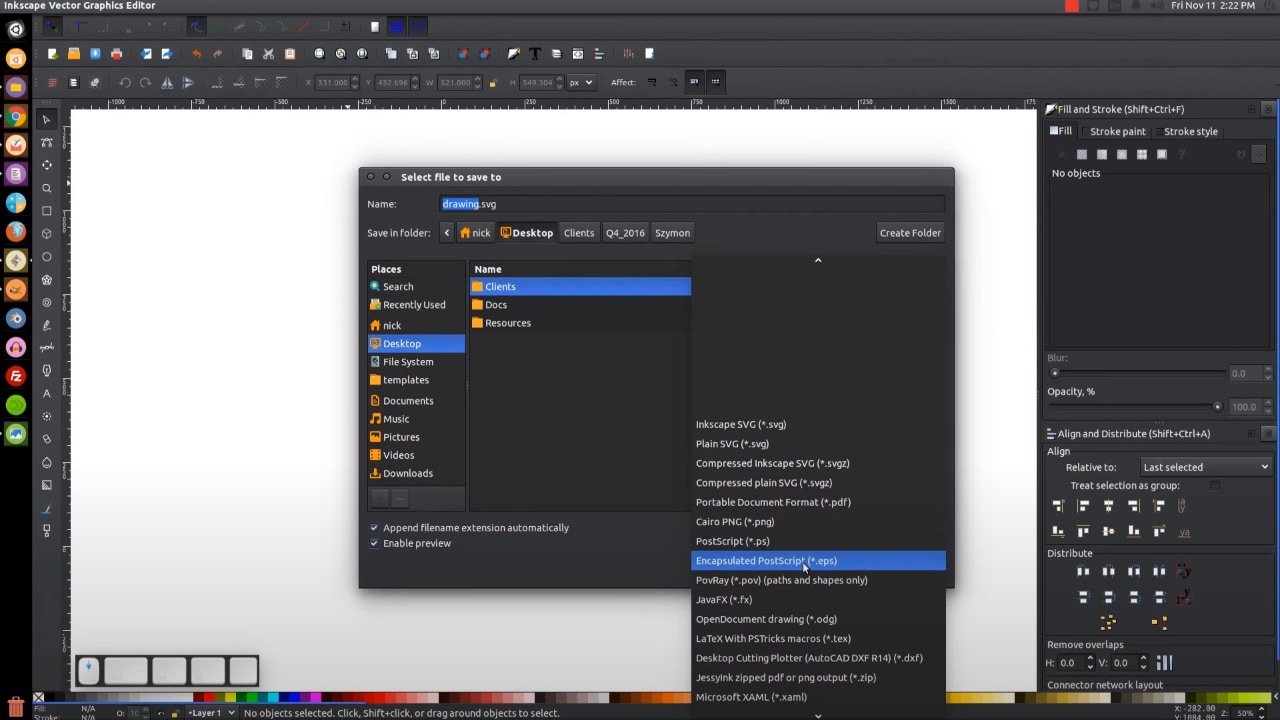Image resolution: width=1280 pixels, height=720 pixels.
Task: Select the Pencil freehand tool
Action: [46, 325]
